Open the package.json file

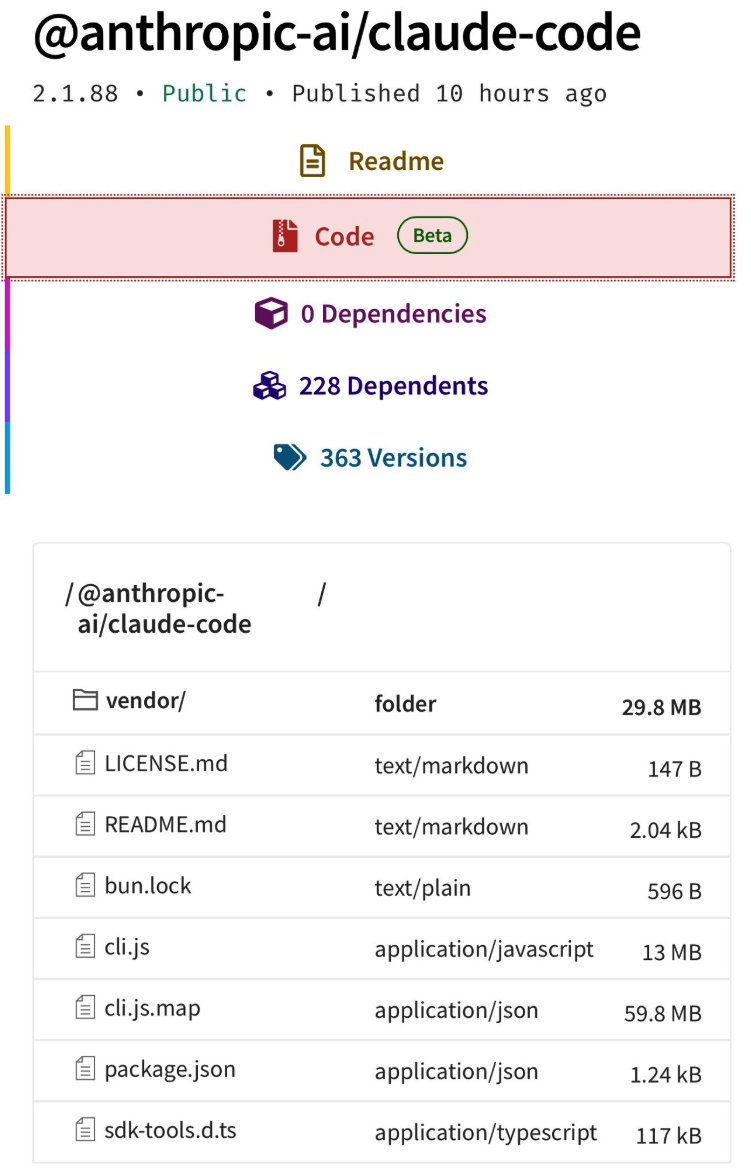[170, 1069]
